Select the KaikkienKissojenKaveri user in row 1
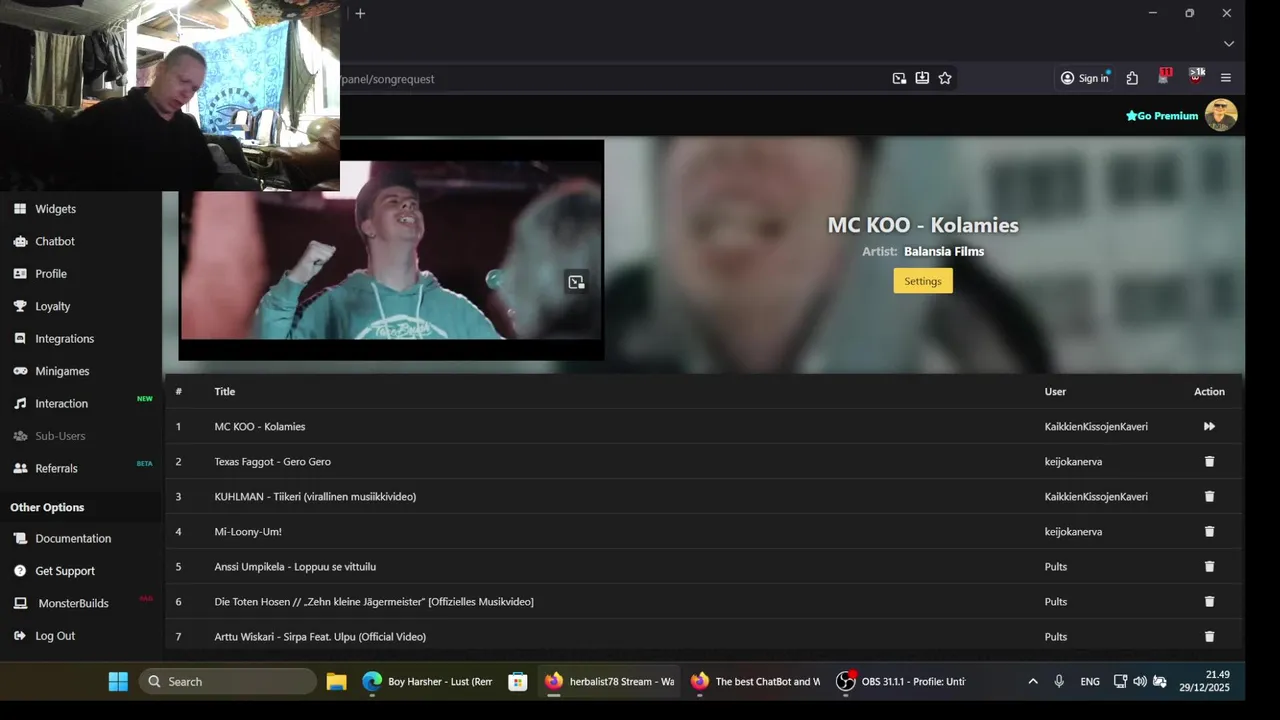The width and height of the screenshot is (1280, 720). [1096, 426]
